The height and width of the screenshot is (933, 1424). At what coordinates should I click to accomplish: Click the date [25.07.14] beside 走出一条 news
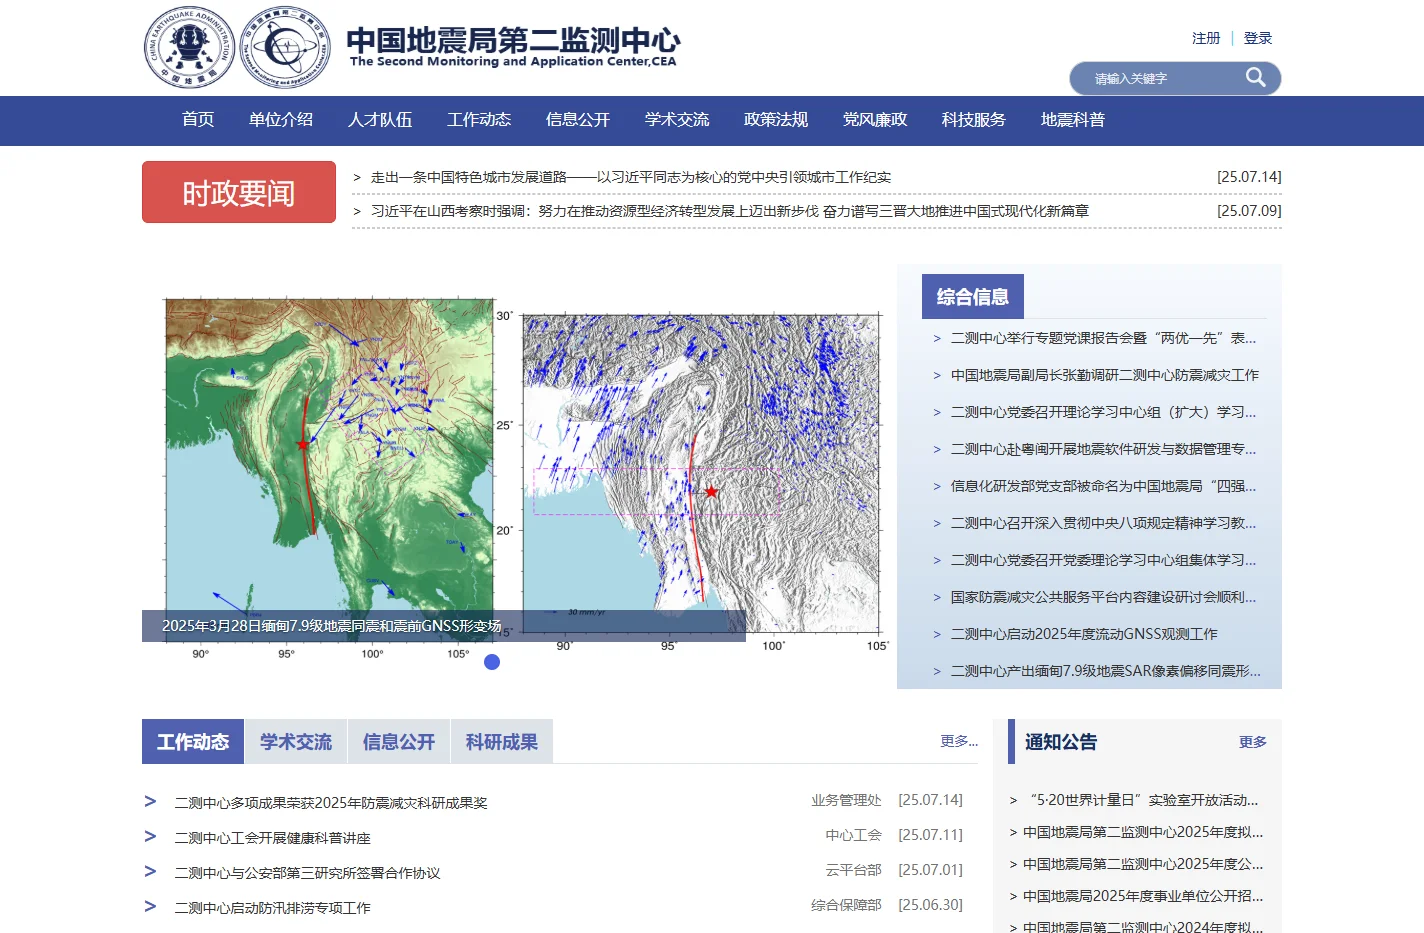tap(1249, 177)
